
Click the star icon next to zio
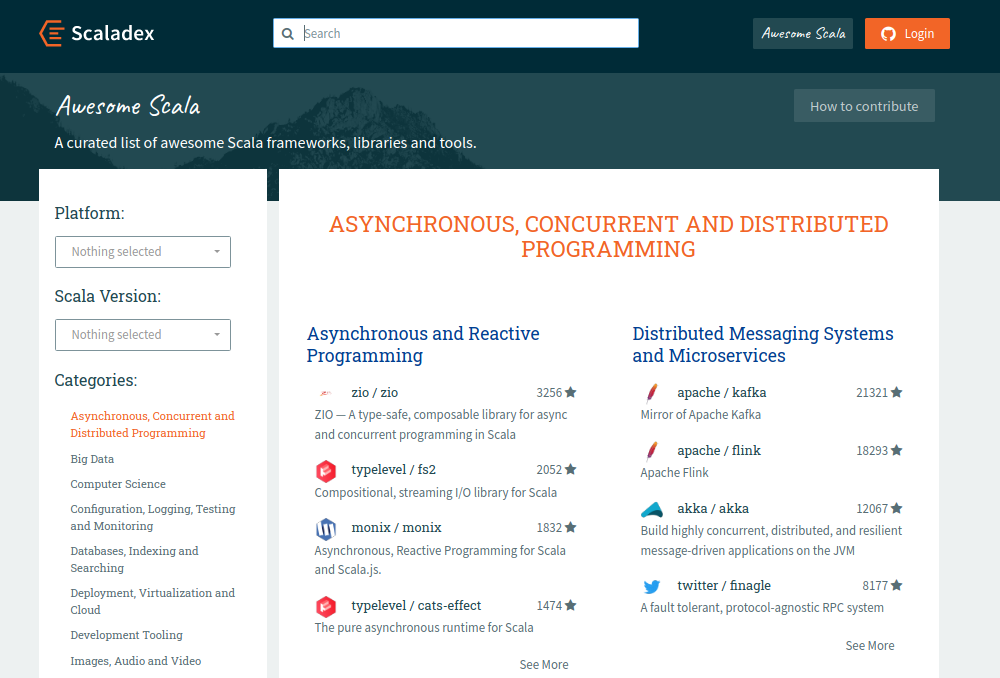571,392
